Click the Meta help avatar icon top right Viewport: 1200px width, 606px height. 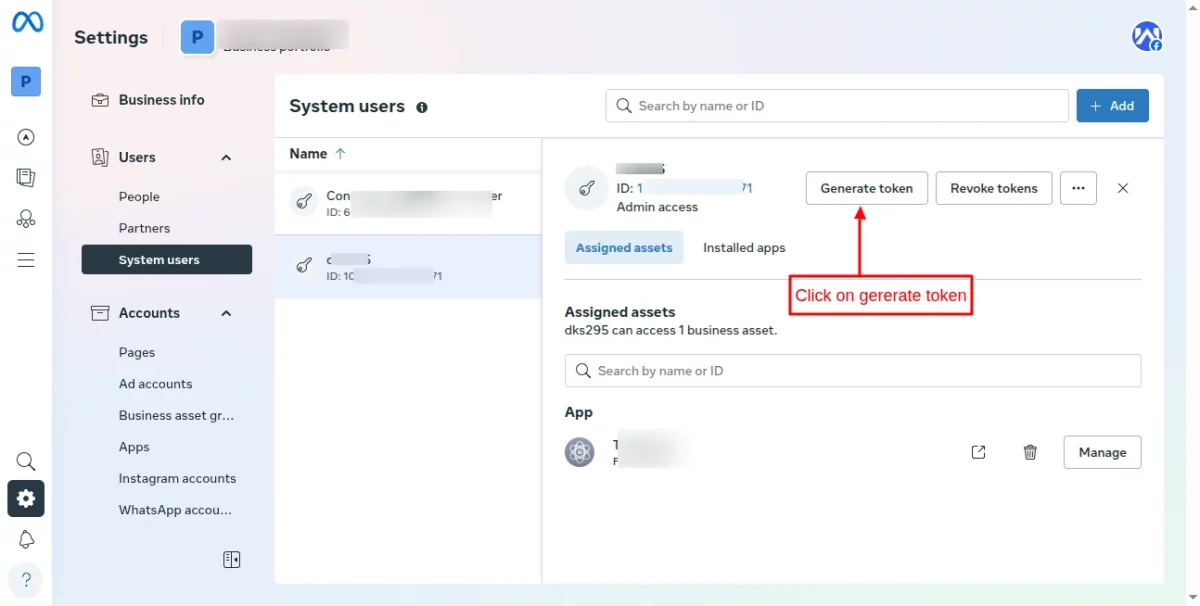click(1146, 35)
